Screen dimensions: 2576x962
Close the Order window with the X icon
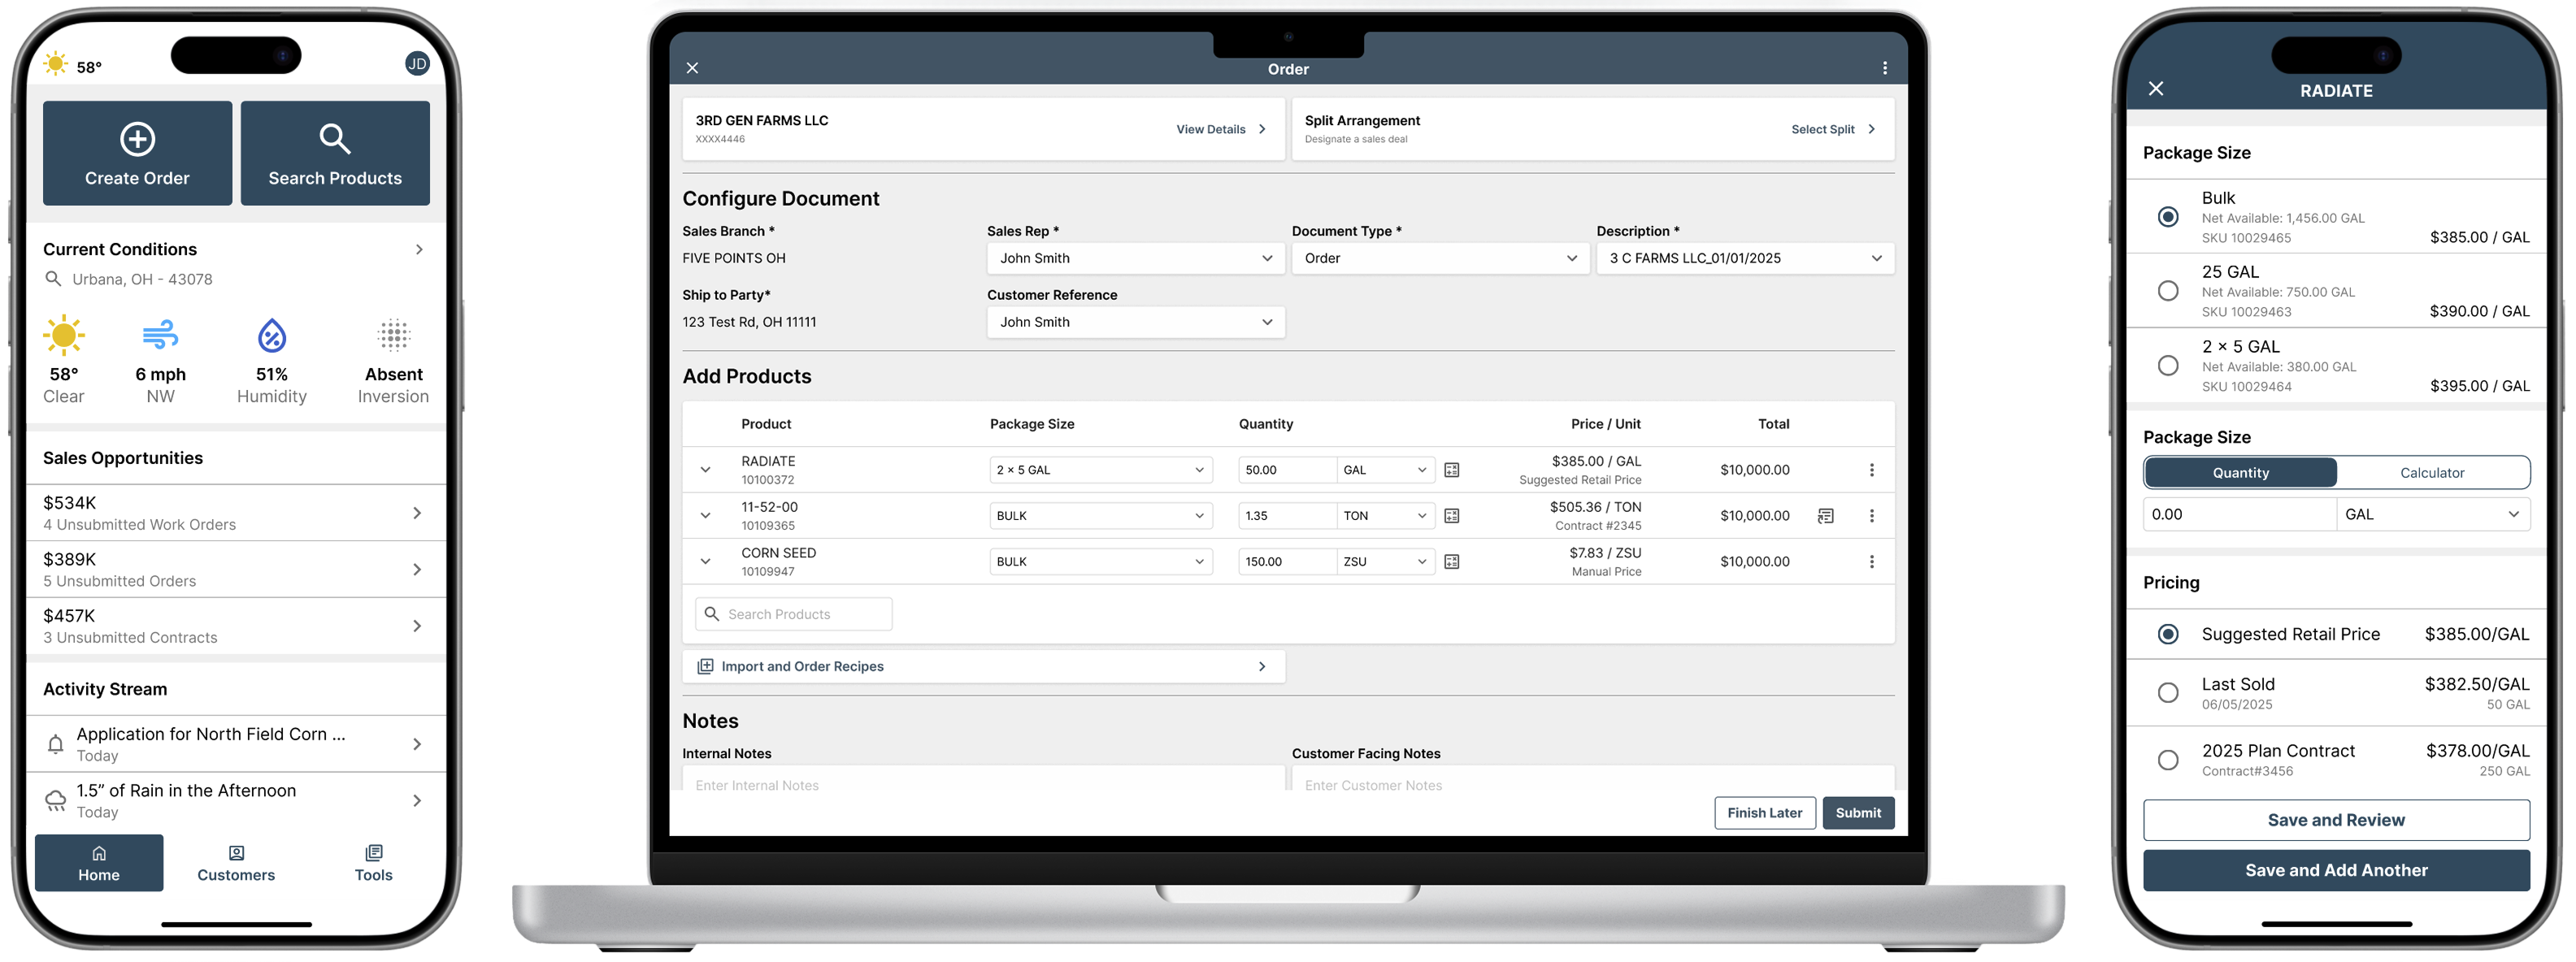pyautogui.click(x=692, y=68)
